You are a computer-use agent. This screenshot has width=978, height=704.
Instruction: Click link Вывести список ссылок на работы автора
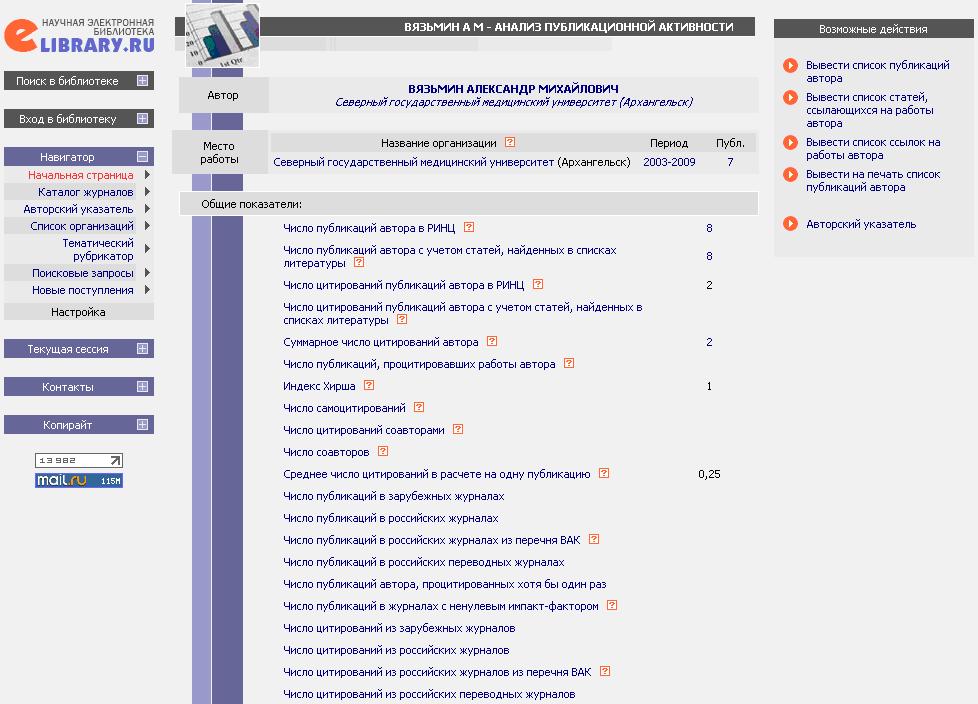[x=873, y=149]
